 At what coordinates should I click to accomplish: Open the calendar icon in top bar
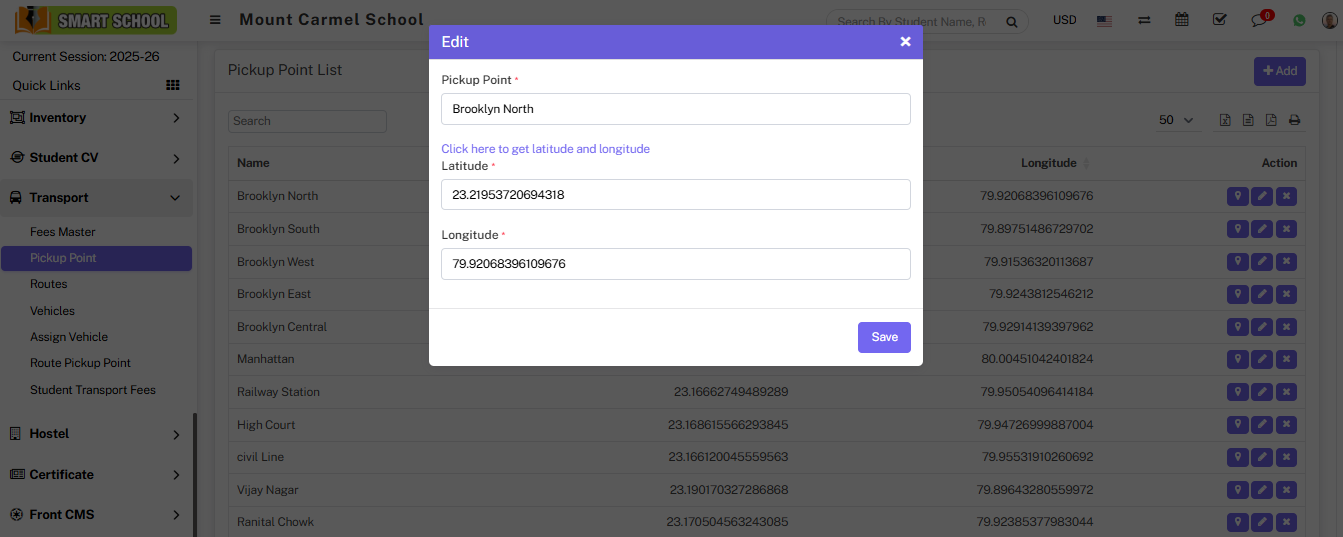(x=1182, y=20)
